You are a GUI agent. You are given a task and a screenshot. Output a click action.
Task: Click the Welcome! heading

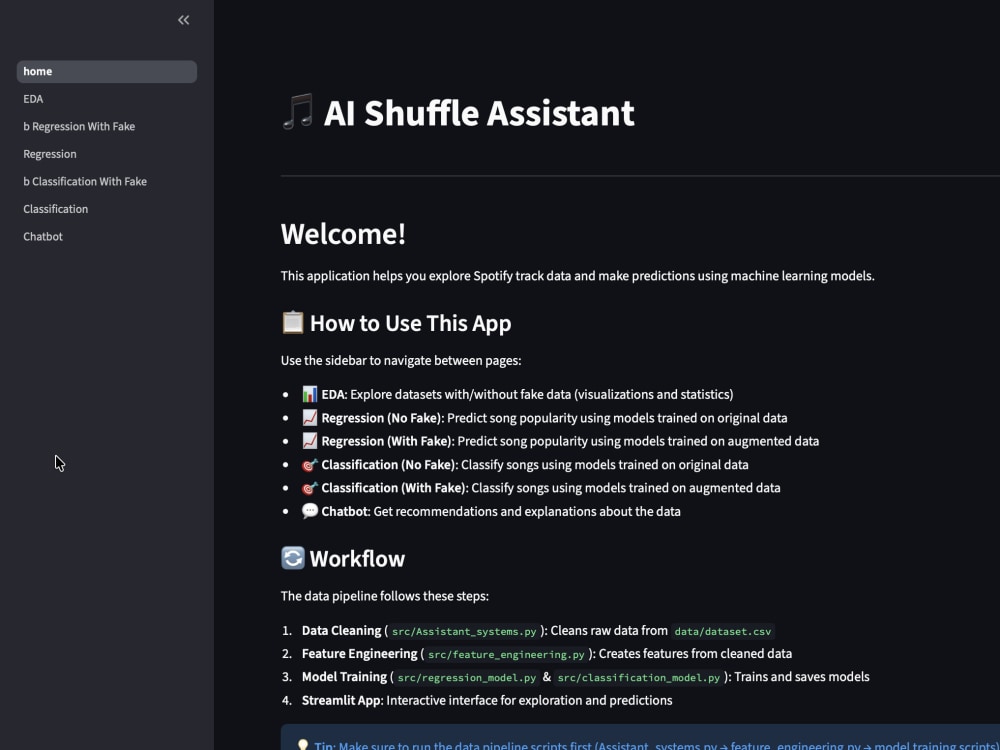[343, 234]
